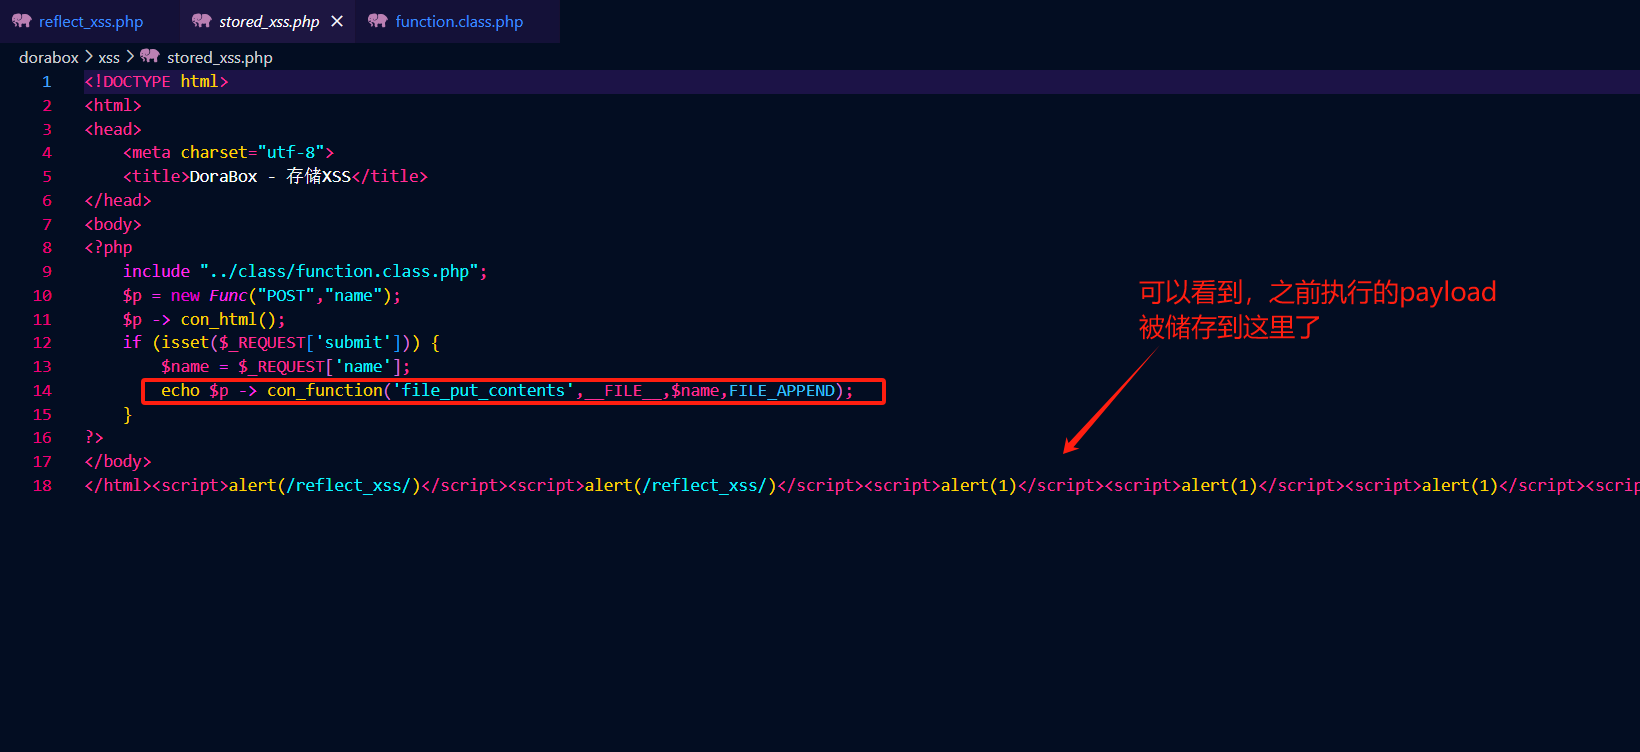Click the PHP file icon in the breadcrumb
The width and height of the screenshot is (1640, 752).
pyautogui.click(x=150, y=56)
